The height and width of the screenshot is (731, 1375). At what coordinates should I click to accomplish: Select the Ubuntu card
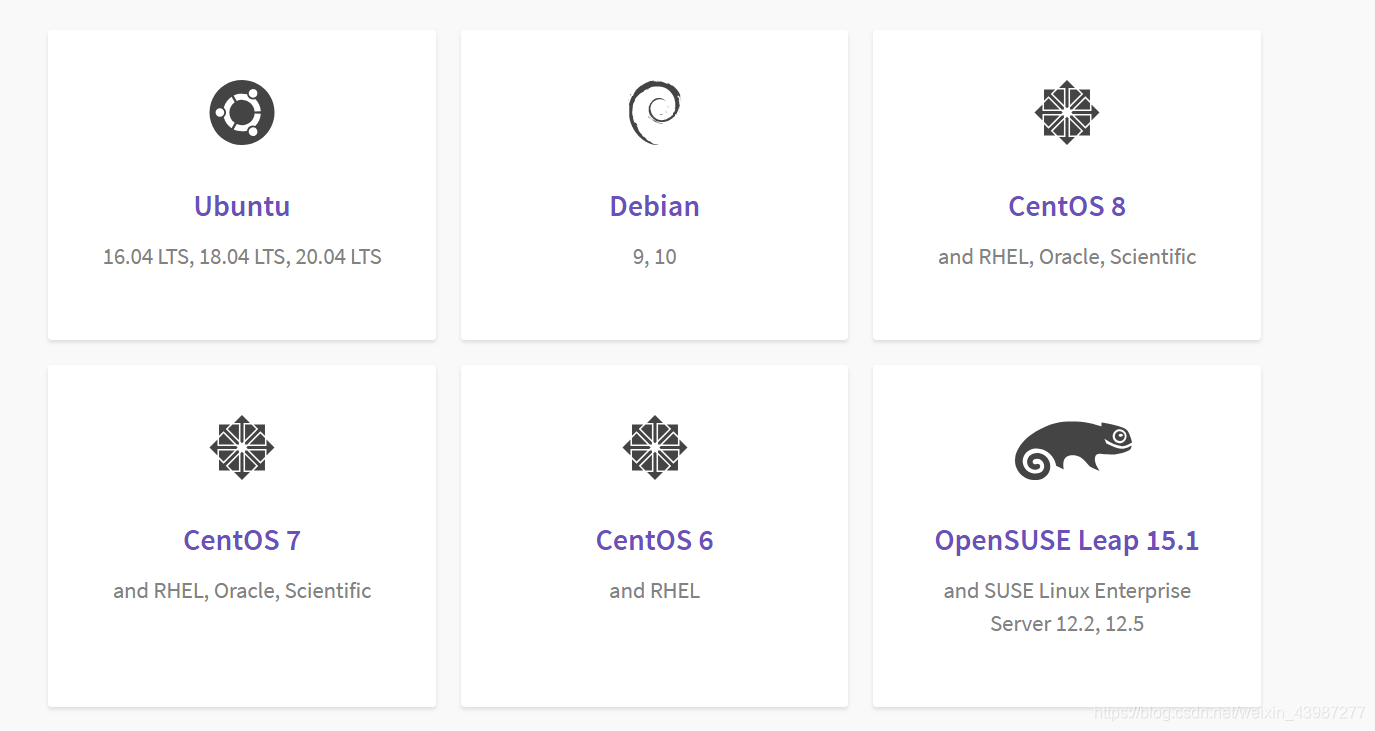(x=242, y=184)
